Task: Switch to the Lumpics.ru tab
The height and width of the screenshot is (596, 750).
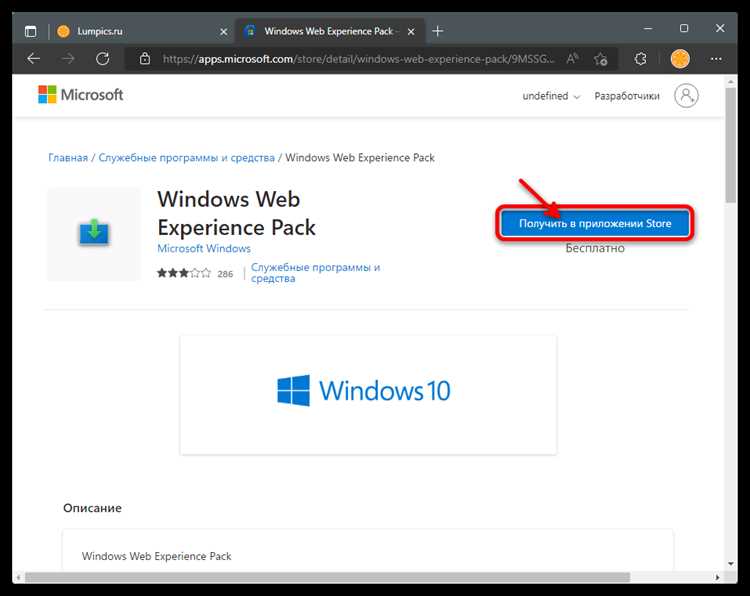Action: [x=143, y=32]
